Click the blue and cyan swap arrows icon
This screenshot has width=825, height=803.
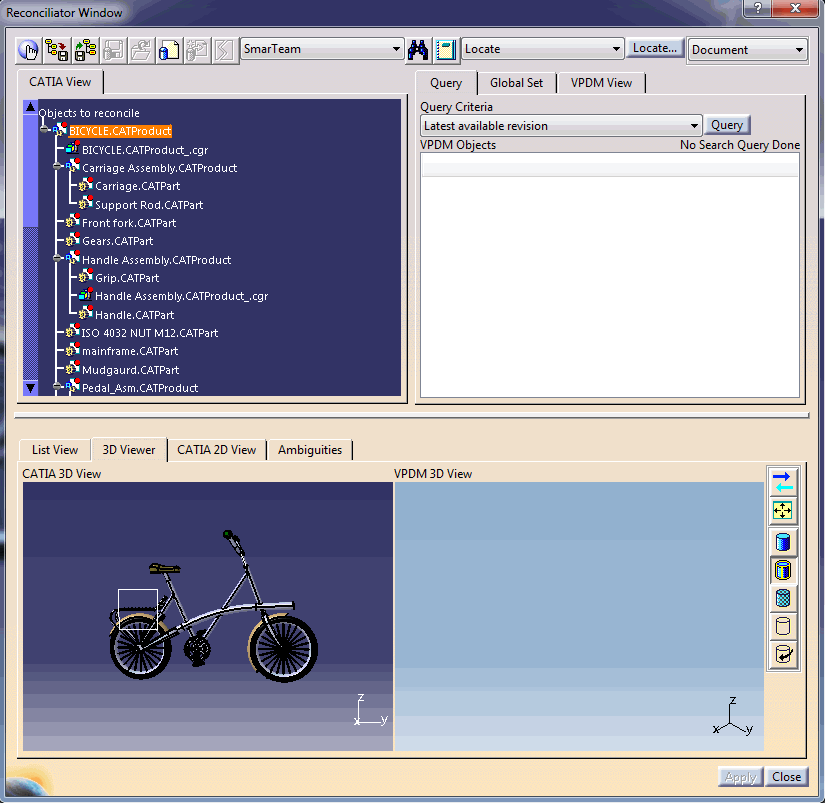(x=783, y=481)
